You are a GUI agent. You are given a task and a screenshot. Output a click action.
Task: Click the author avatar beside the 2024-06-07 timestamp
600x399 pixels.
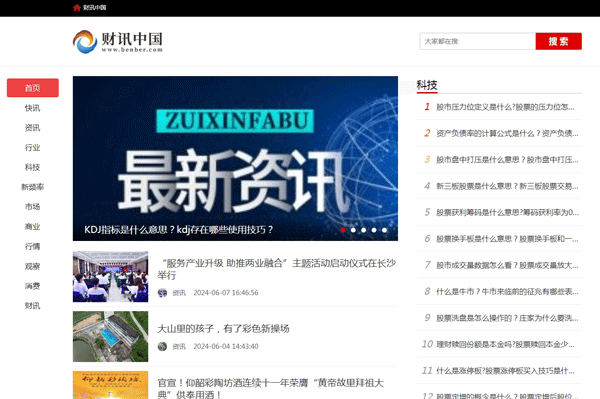coord(162,293)
